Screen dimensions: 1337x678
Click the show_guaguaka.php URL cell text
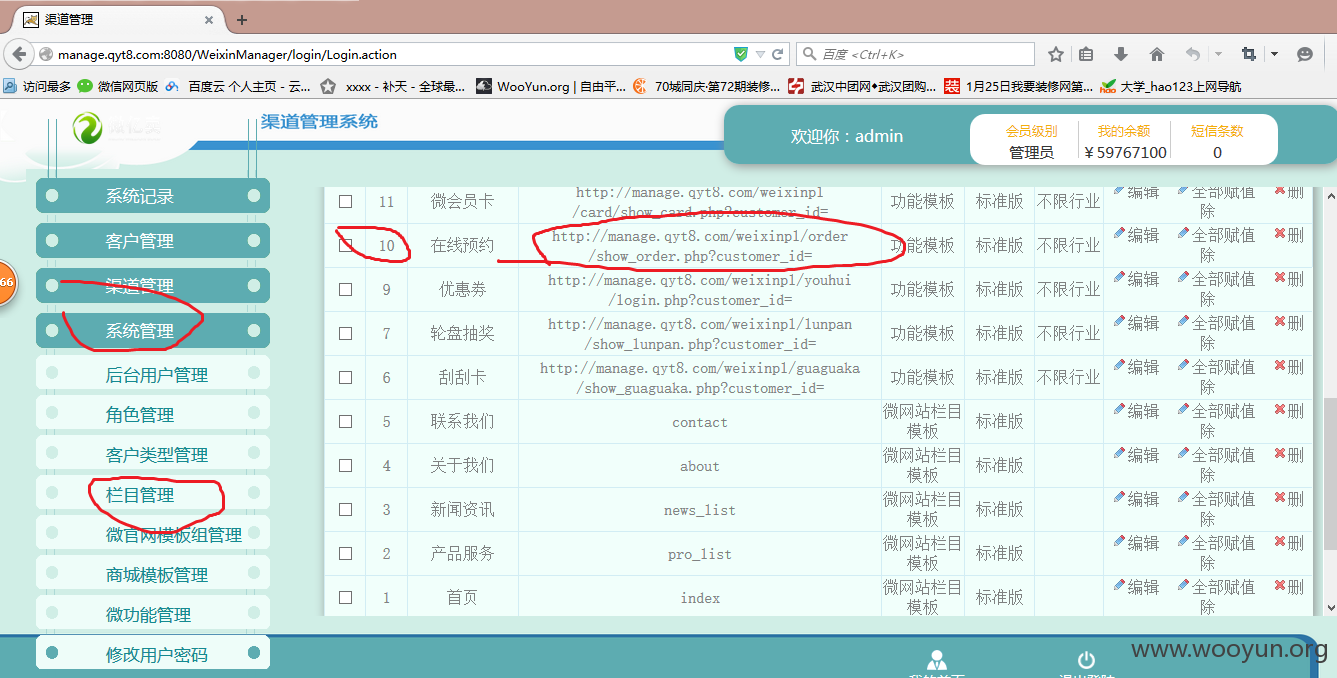(699, 377)
